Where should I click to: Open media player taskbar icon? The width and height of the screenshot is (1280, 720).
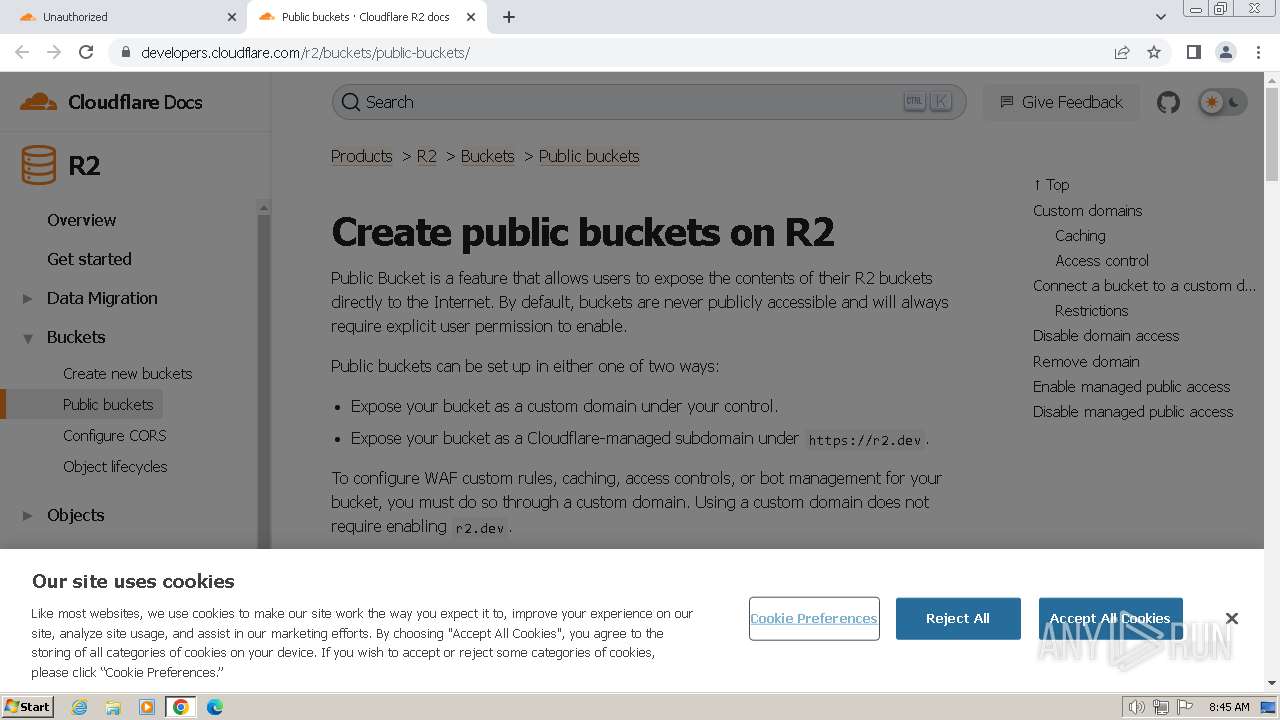tap(147, 707)
